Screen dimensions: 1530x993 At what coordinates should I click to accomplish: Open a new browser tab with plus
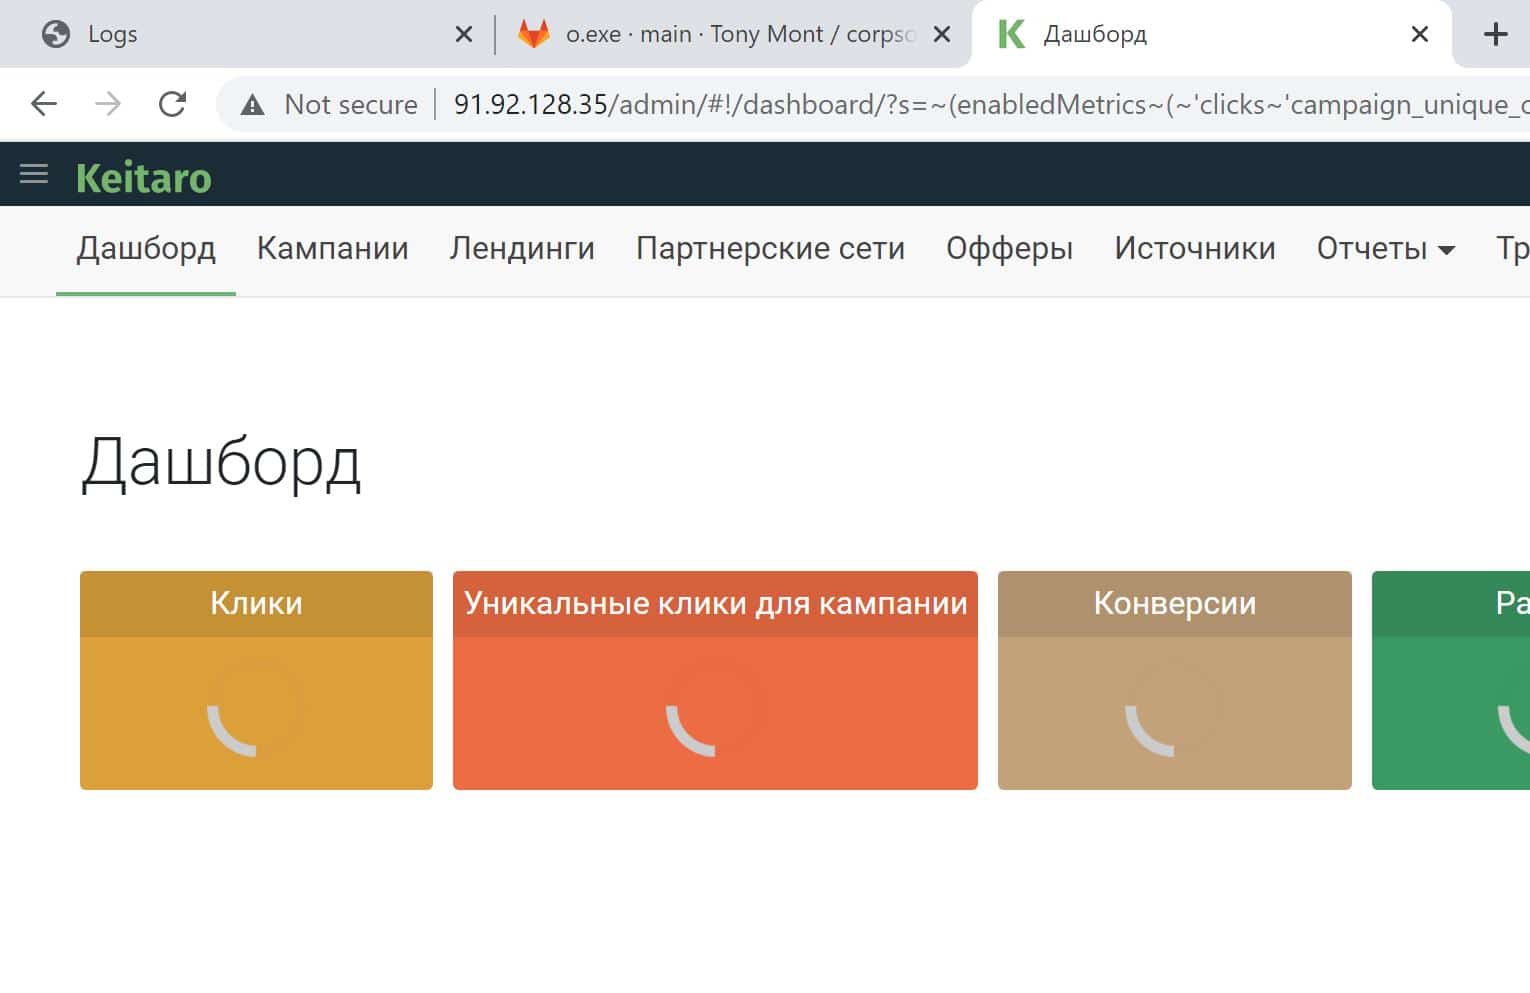(1495, 34)
